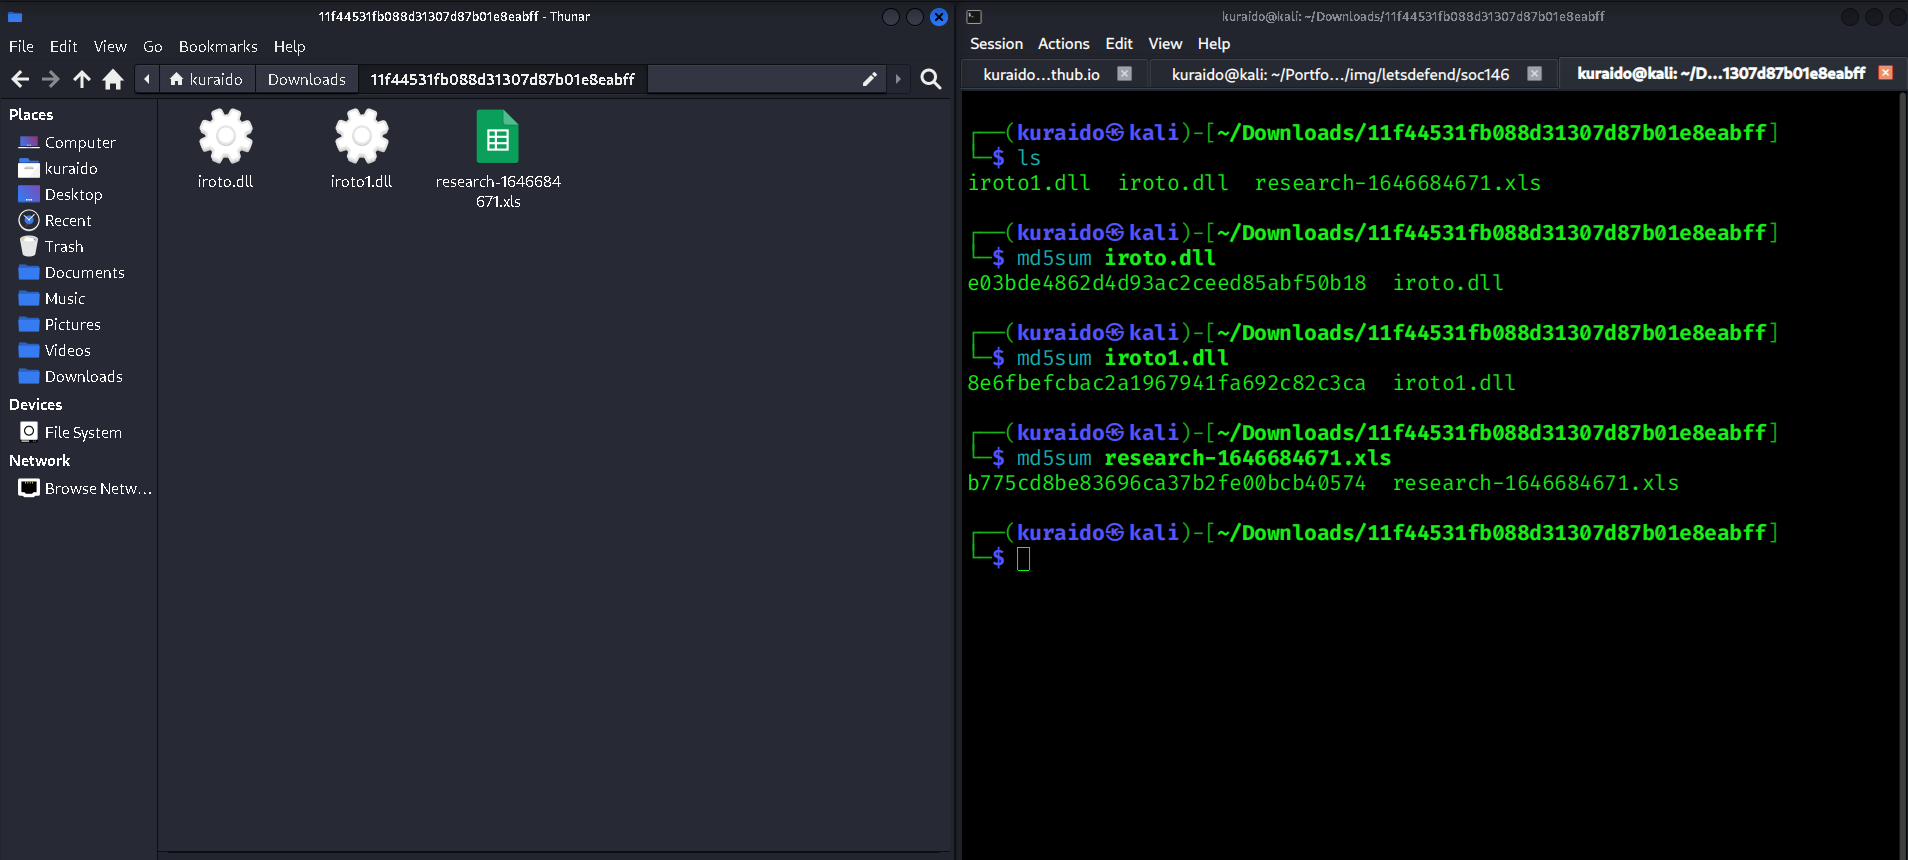Open Trash in Places sidebar
Viewport: 1908px width, 860px height.
(x=64, y=246)
